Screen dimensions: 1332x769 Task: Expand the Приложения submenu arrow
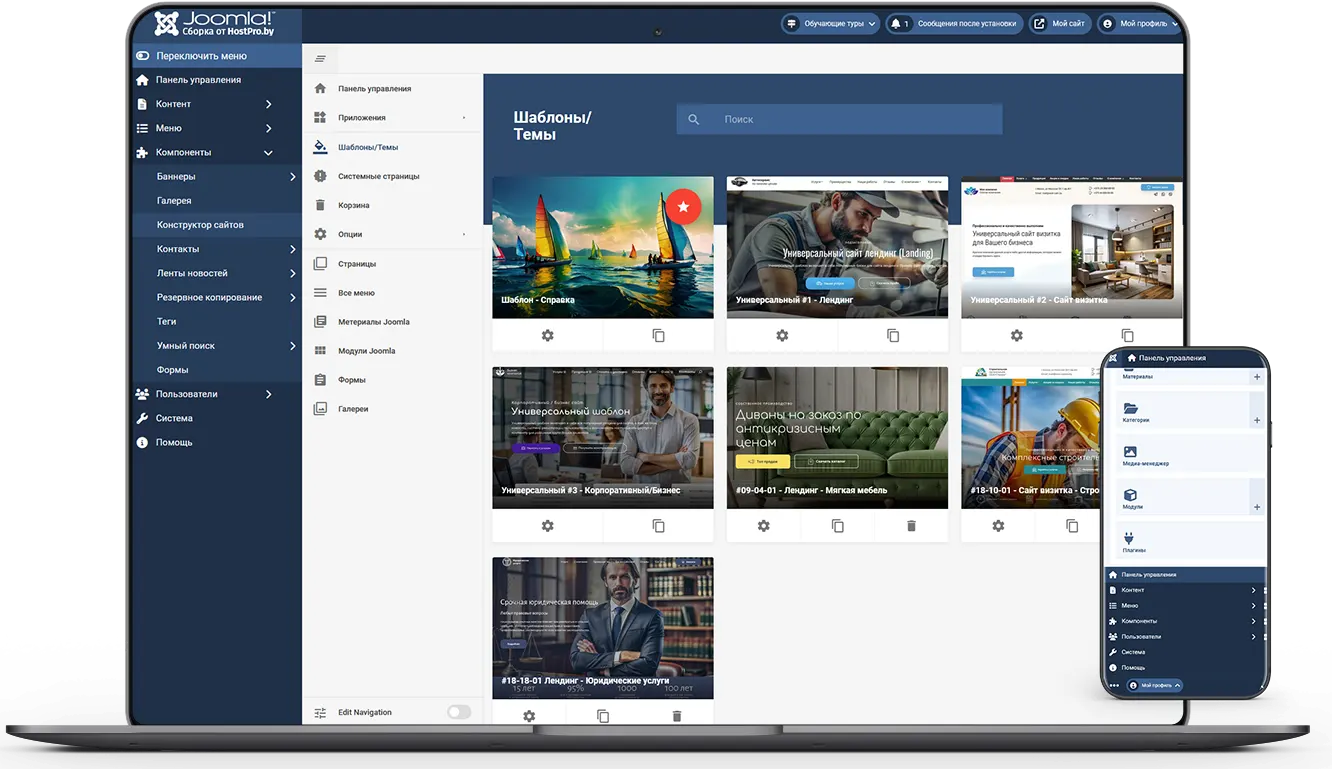click(x=463, y=118)
